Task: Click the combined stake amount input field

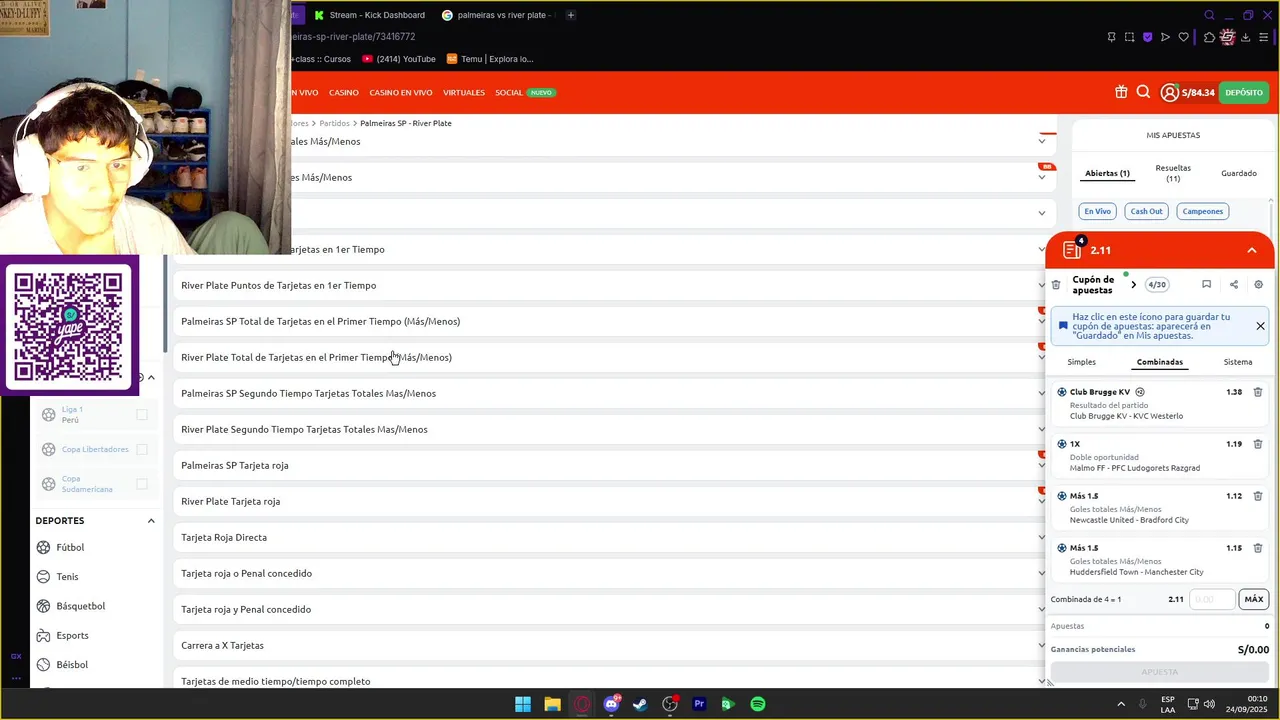Action: click(x=1212, y=599)
